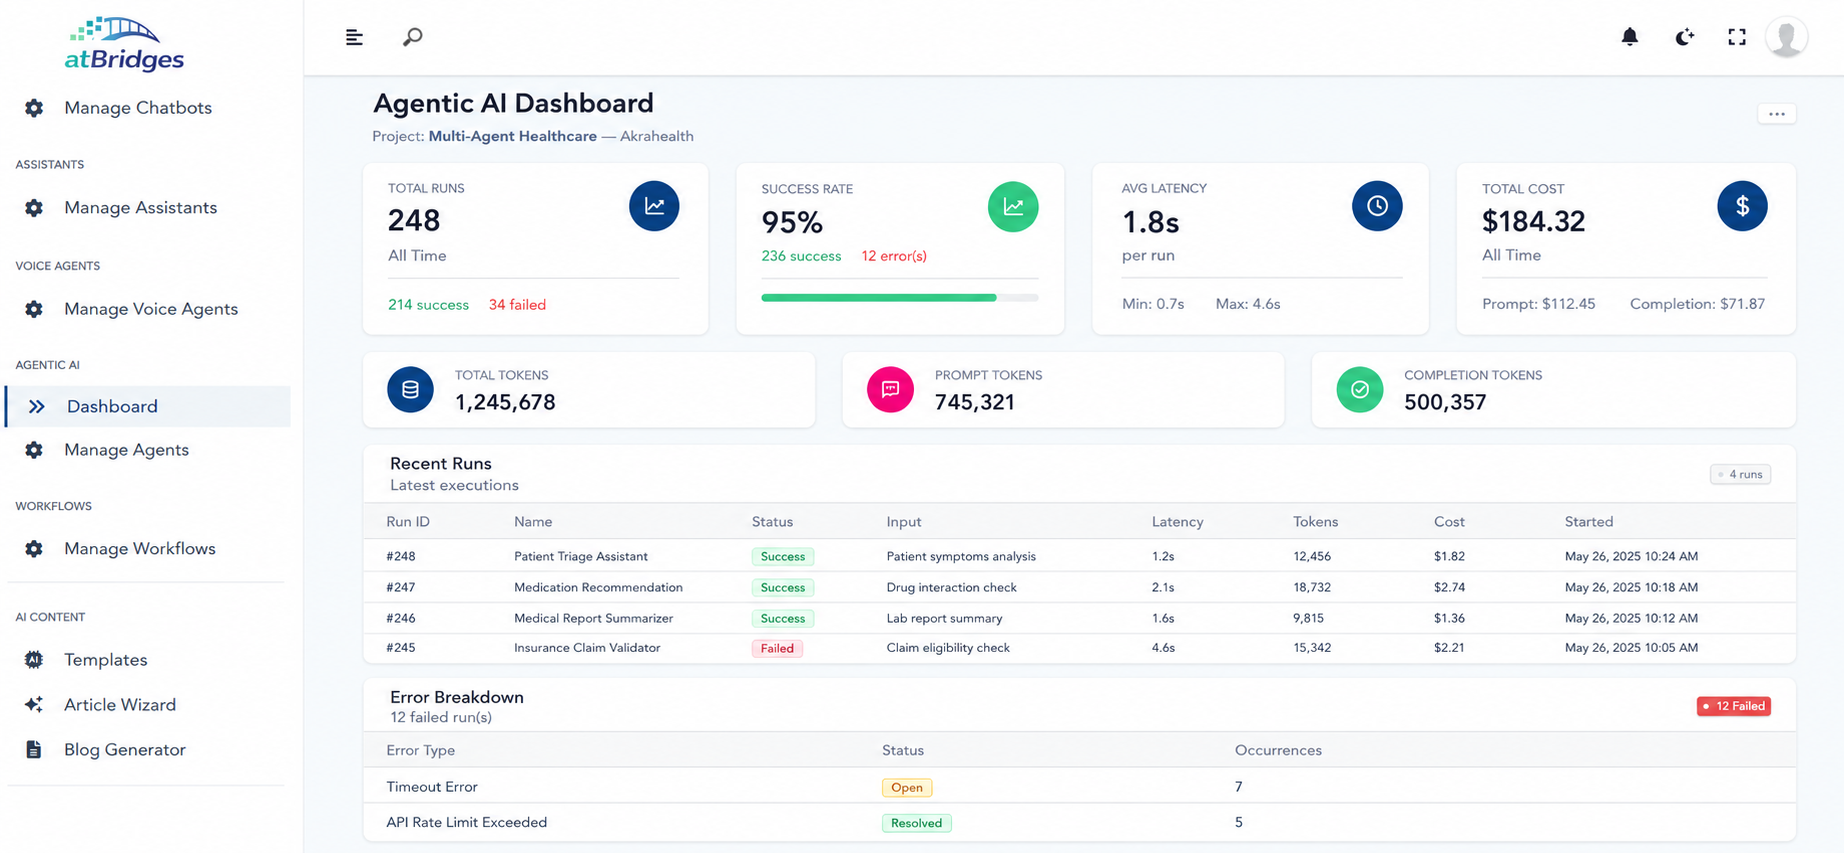Click the Blog Generator document icon
Image resolution: width=1844 pixels, height=853 pixels.
pos(34,750)
